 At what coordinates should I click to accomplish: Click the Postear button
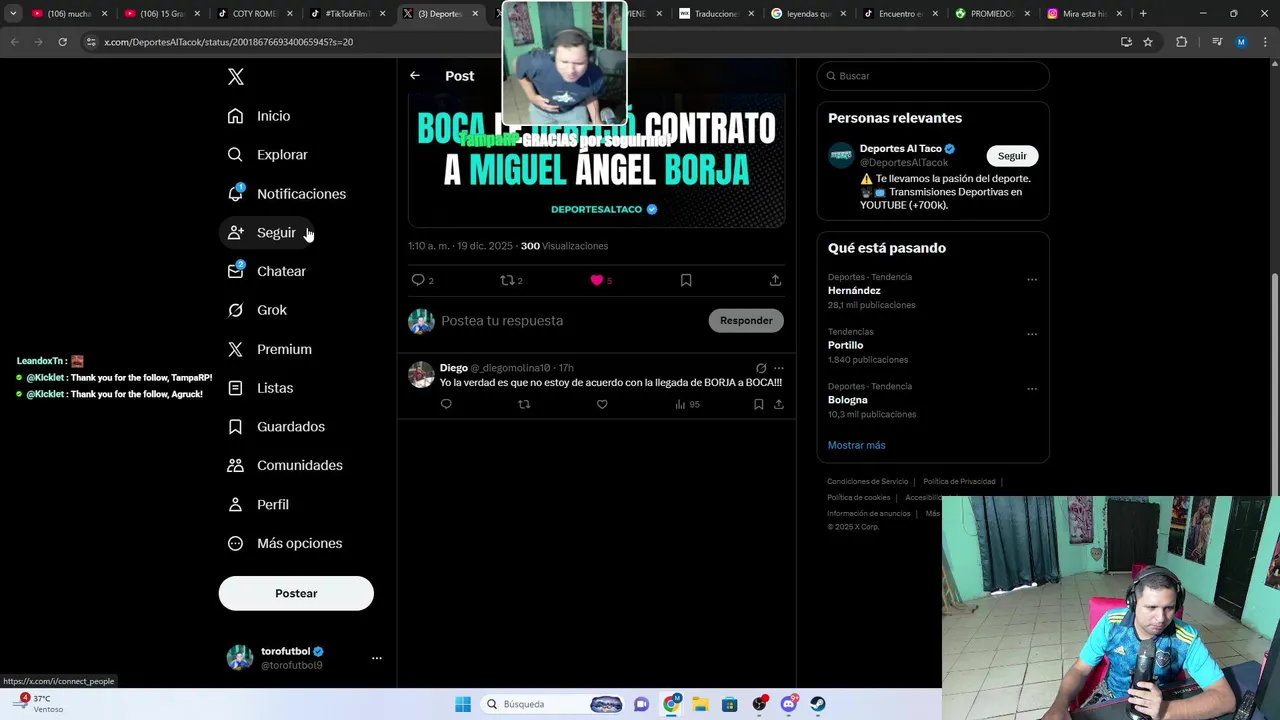[296, 594]
